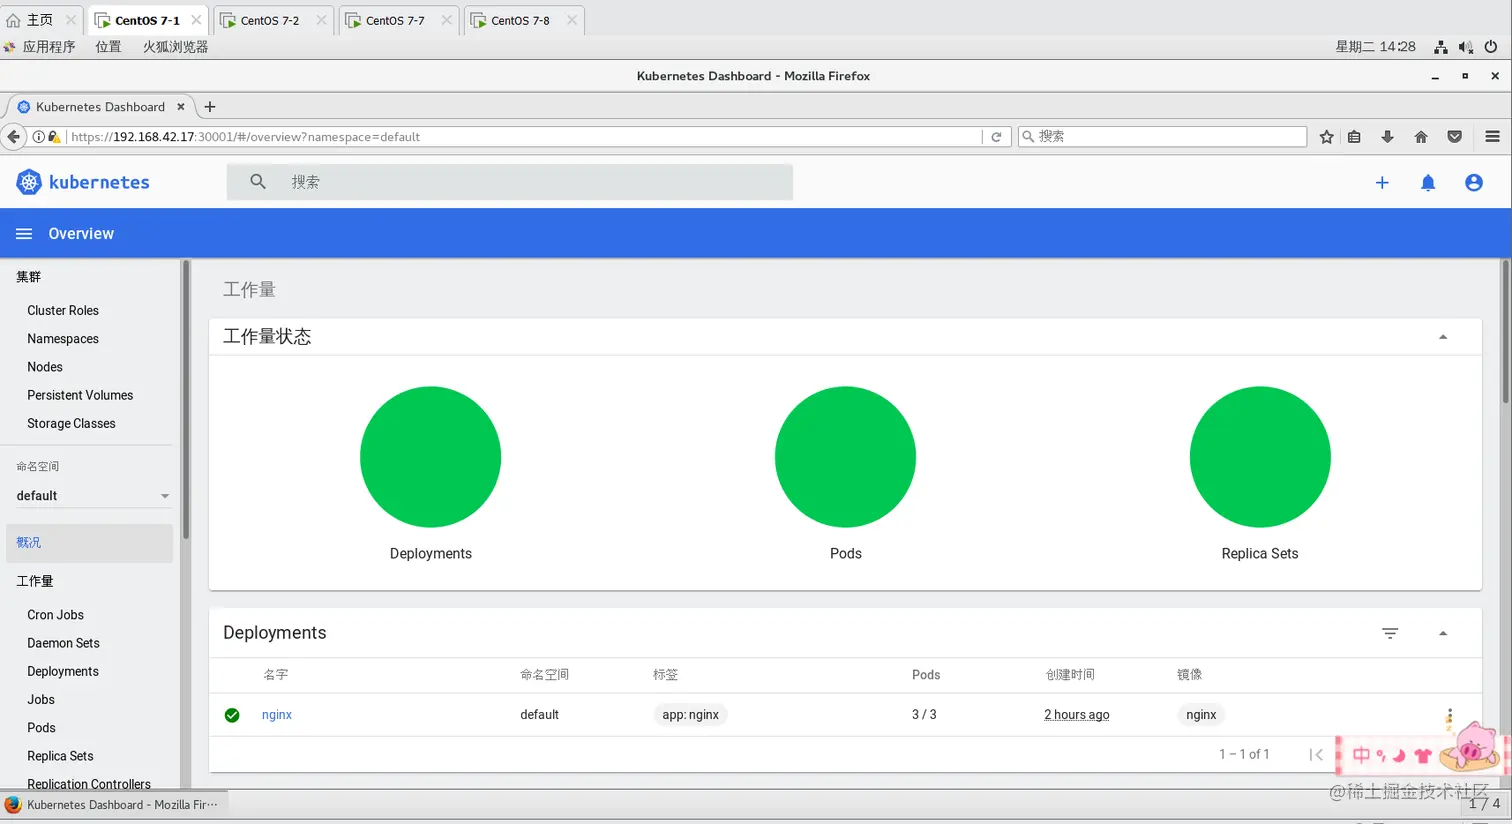
Task: Open the nginx deployment link
Action: 277,715
